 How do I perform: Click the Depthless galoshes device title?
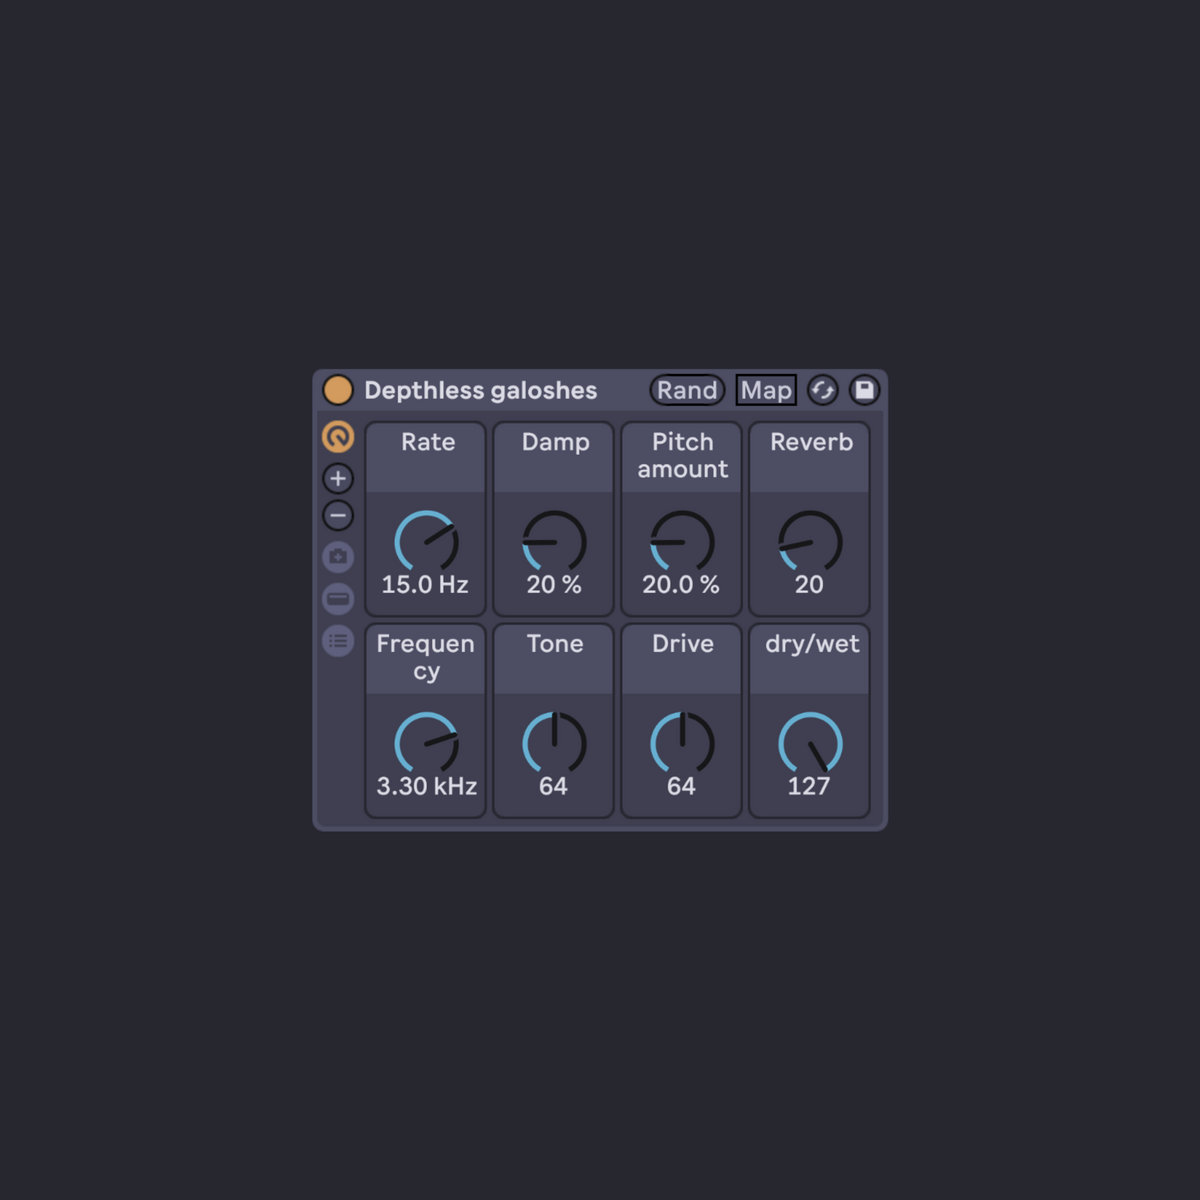point(480,390)
